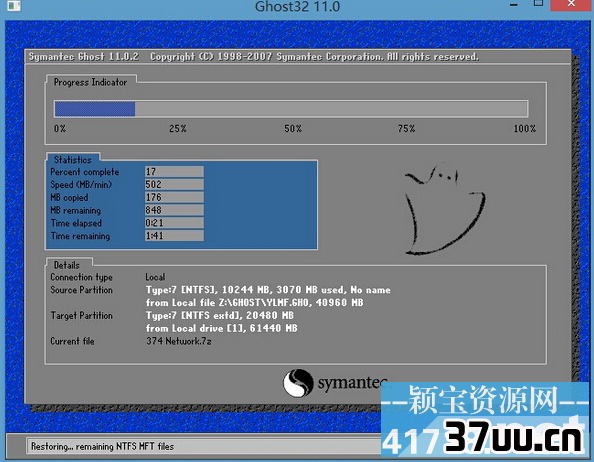Click the Symantec yin-yang logo

pyautogui.click(x=299, y=383)
